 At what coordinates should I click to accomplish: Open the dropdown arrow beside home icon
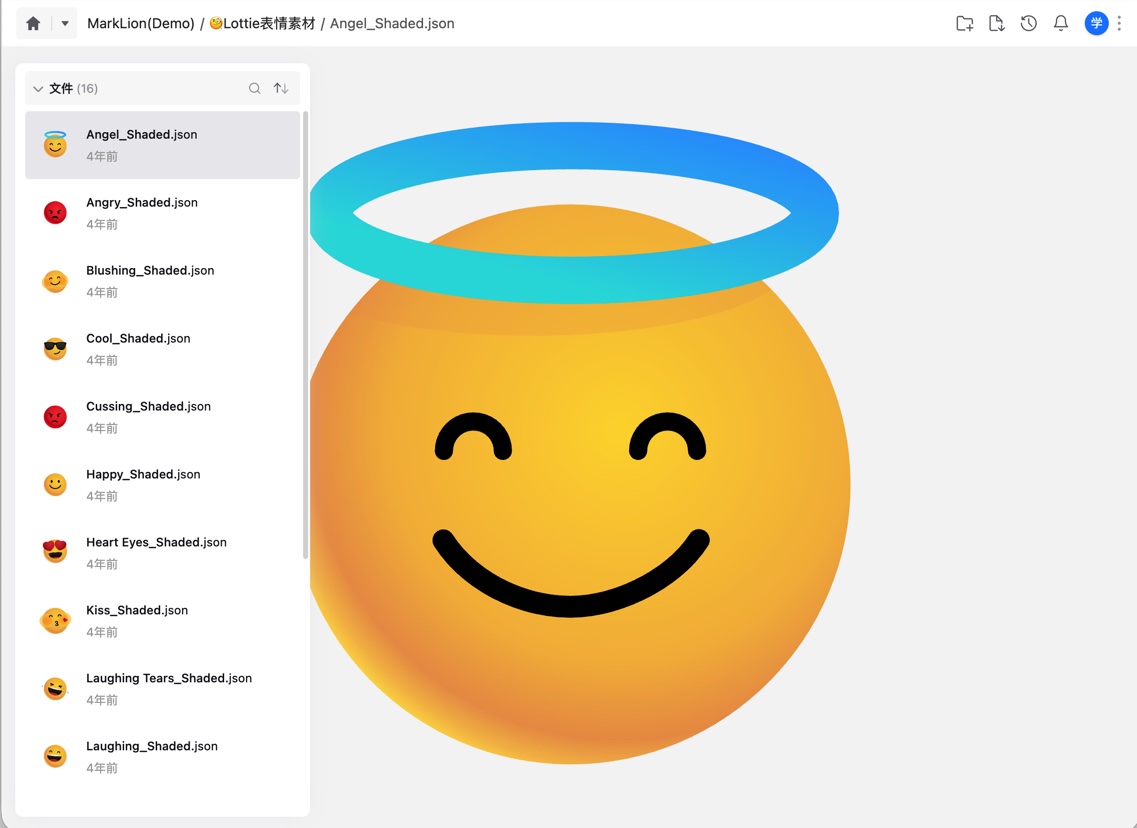click(65, 23)
